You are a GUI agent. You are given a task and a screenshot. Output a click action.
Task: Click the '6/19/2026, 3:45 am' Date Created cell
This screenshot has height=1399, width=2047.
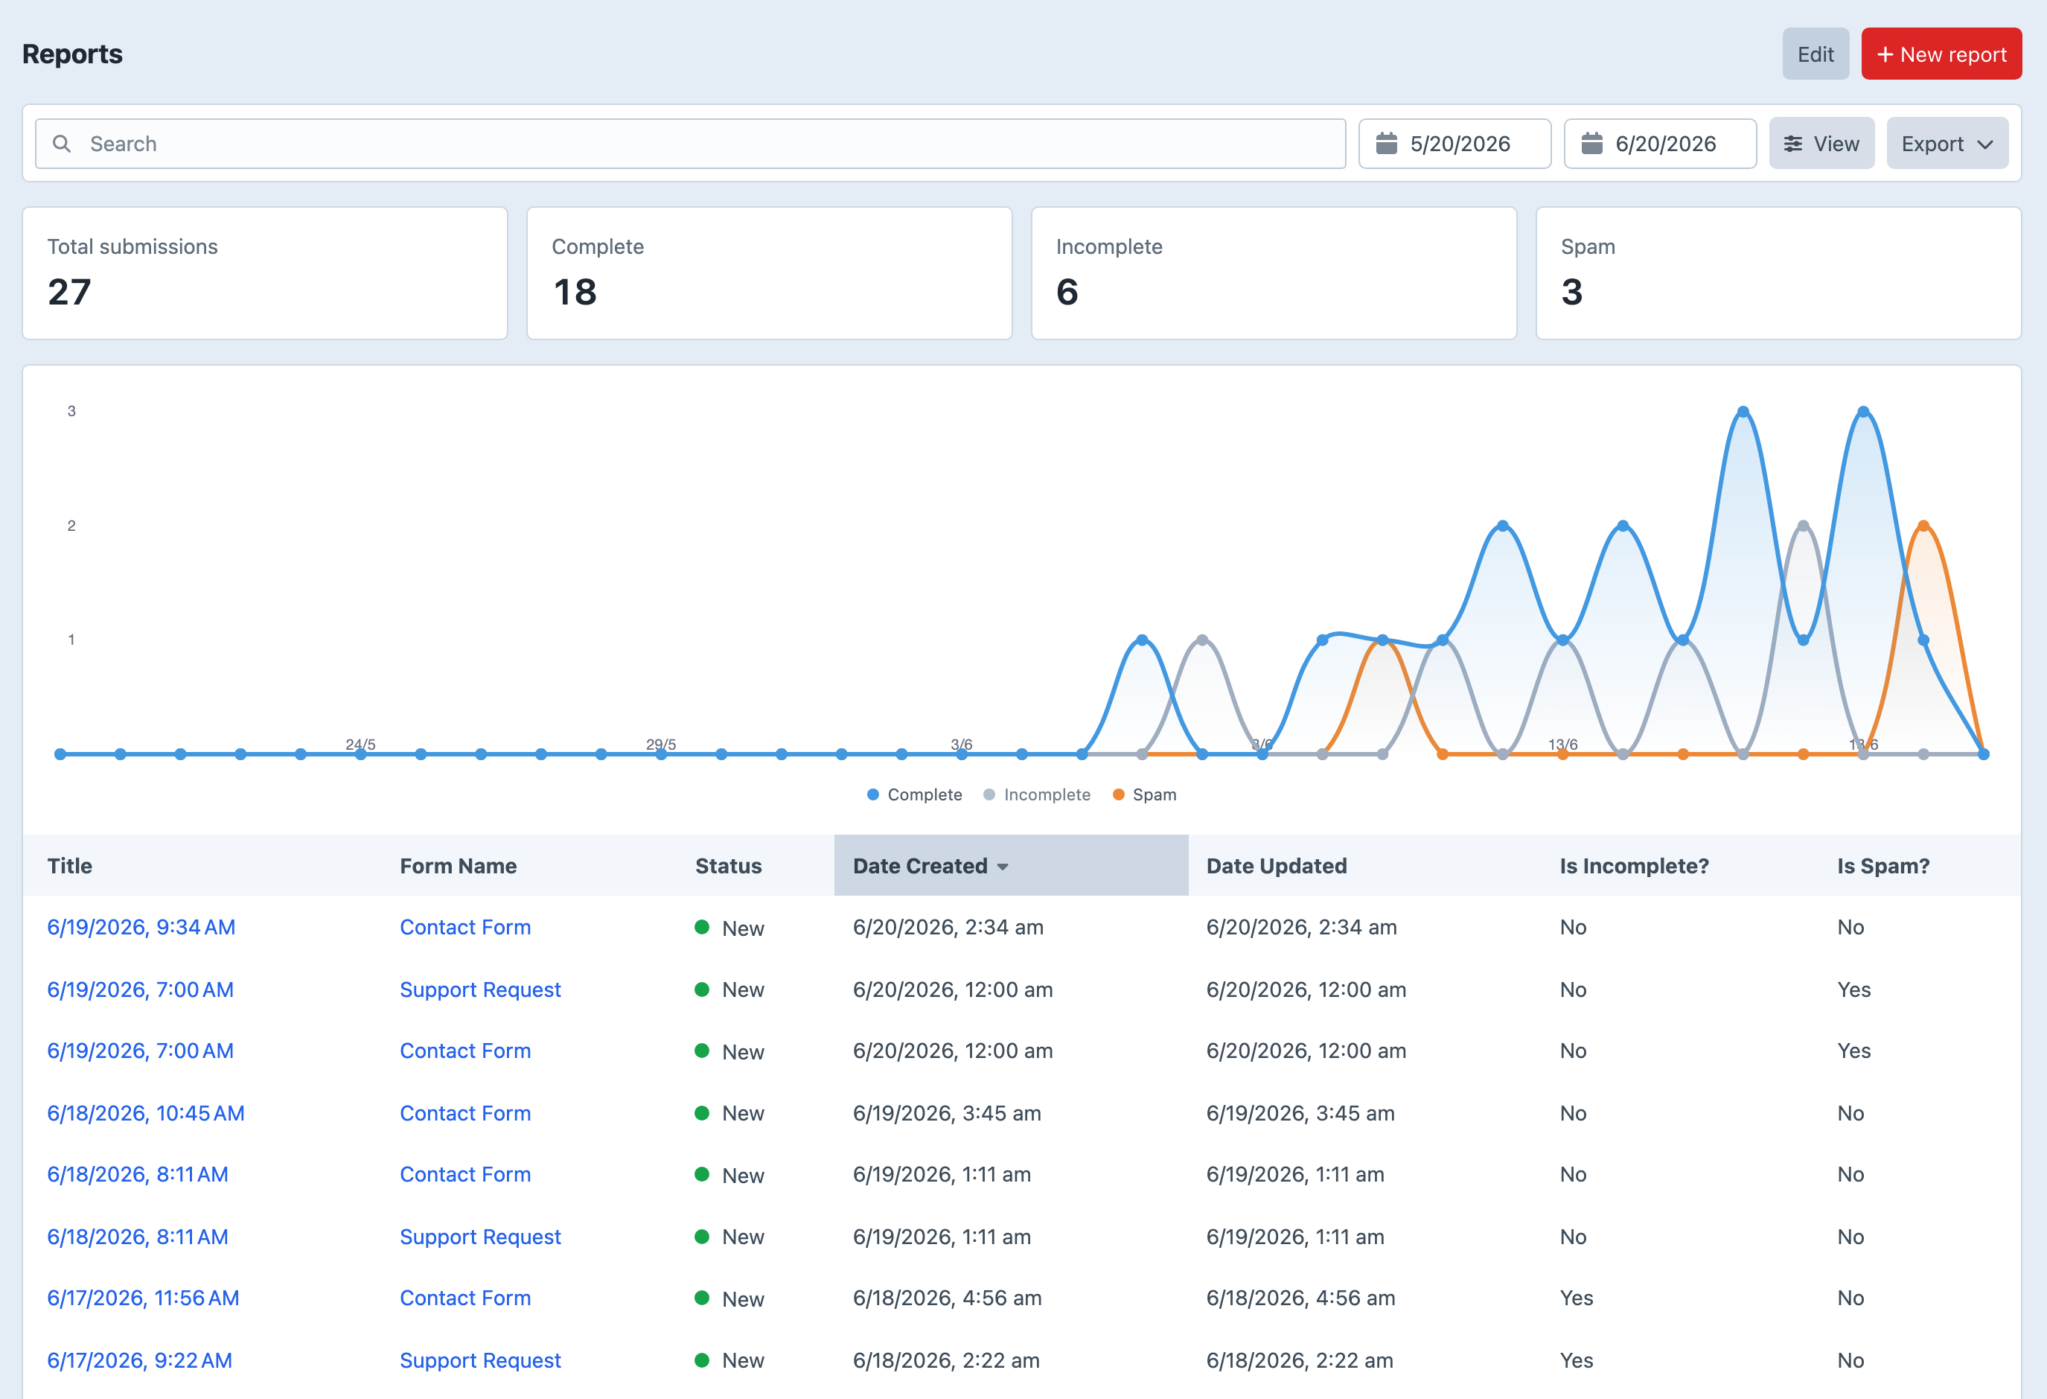[x=947, y=1113]
